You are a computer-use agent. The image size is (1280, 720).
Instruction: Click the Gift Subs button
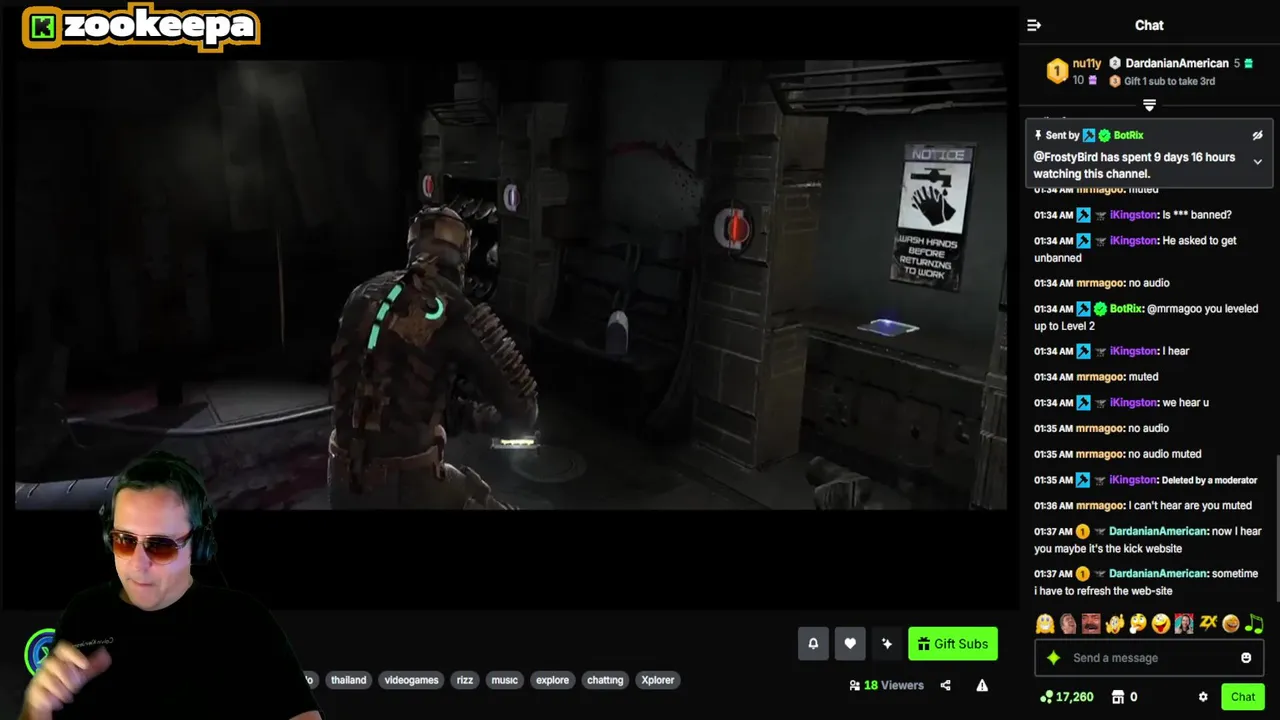(953, 644)
